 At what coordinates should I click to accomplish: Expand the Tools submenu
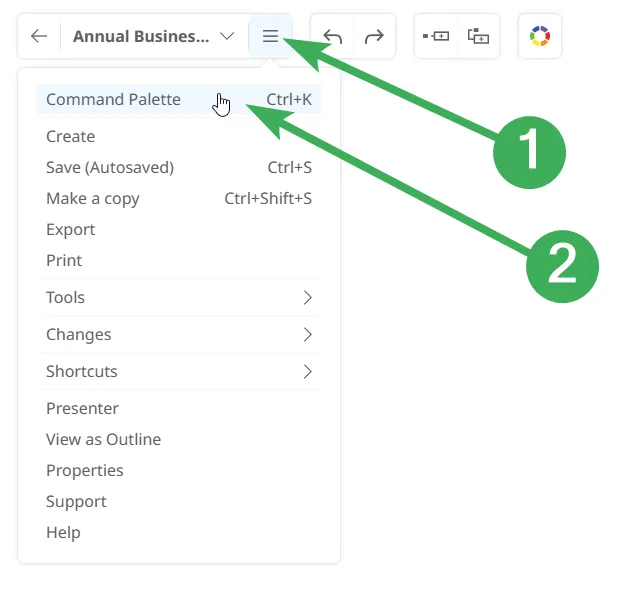(x=180, y=297)
